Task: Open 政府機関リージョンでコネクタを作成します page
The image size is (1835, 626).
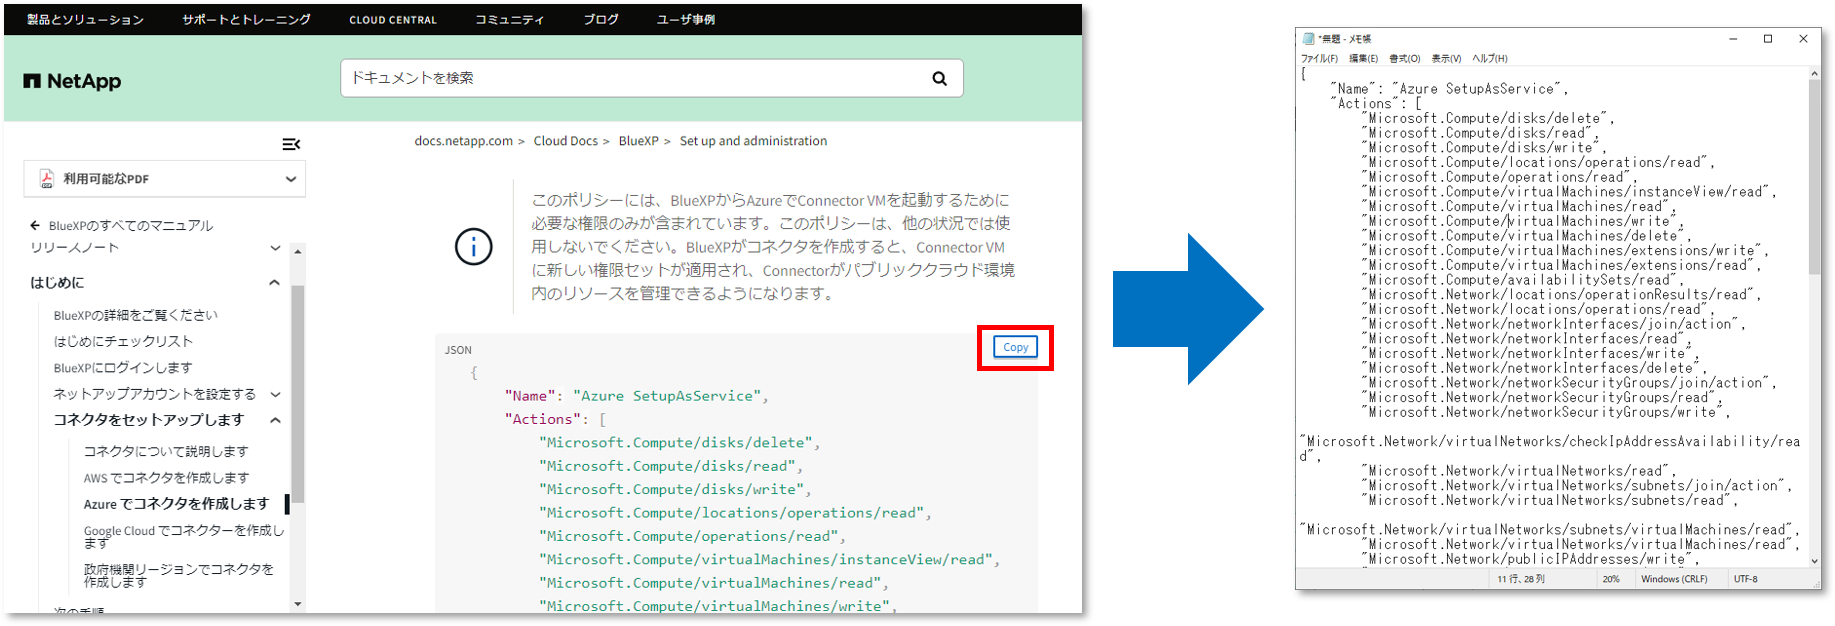Action: click(179, 575)
